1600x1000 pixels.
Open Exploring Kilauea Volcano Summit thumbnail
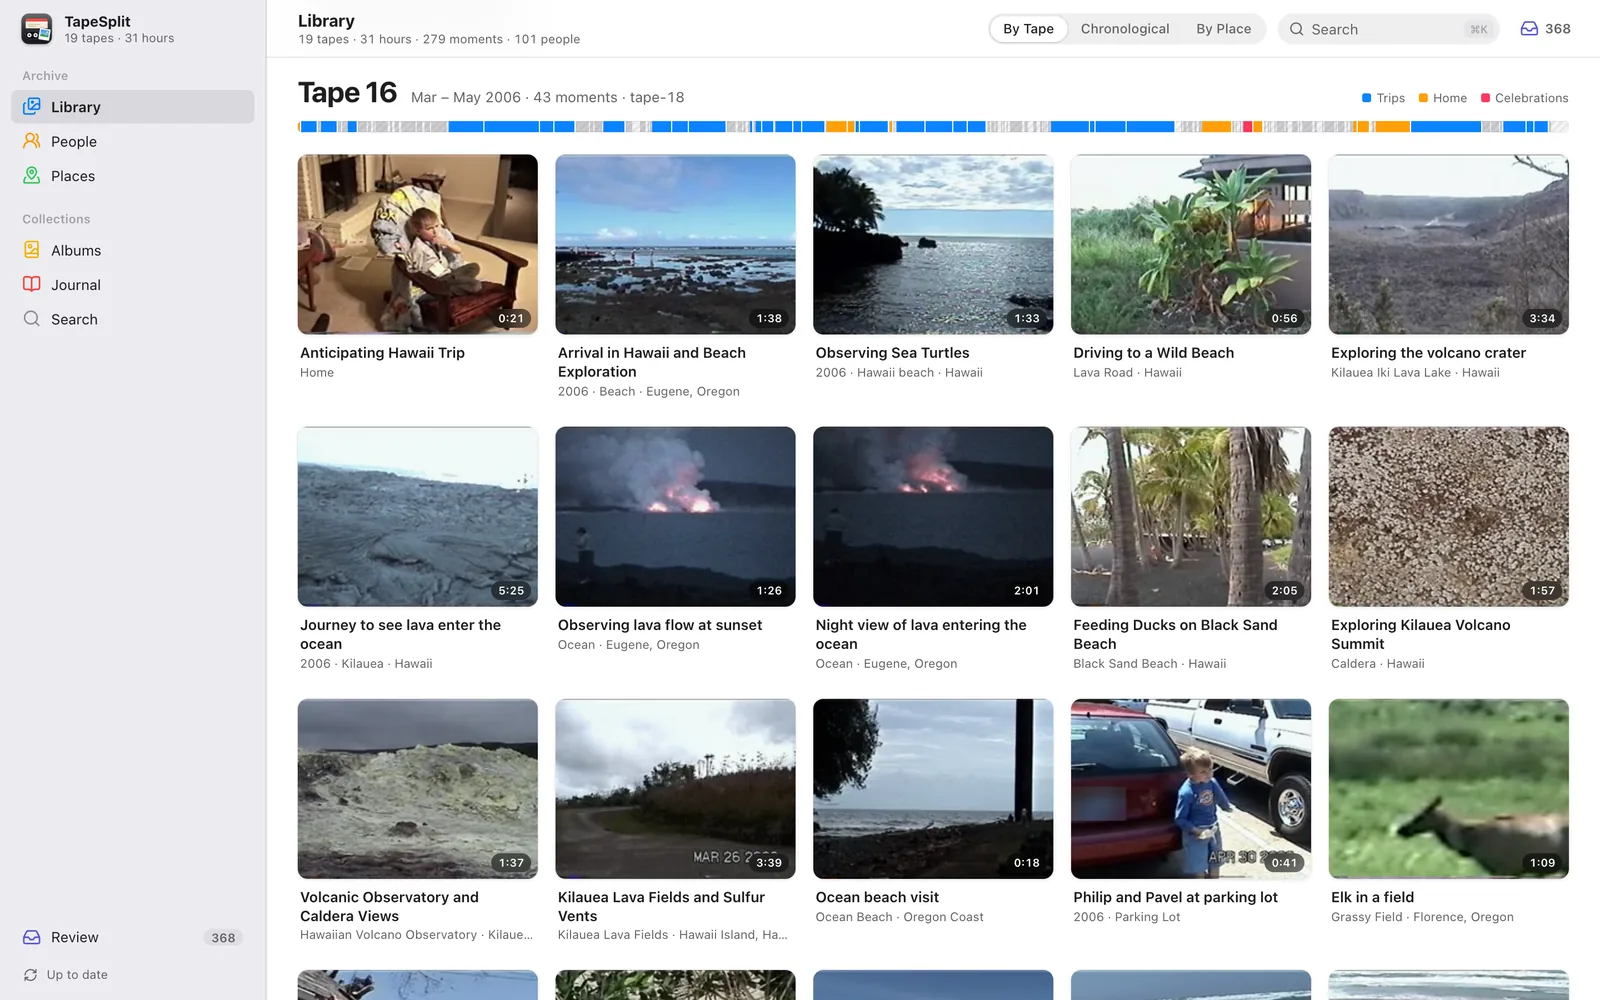[x=1449, y=517]
